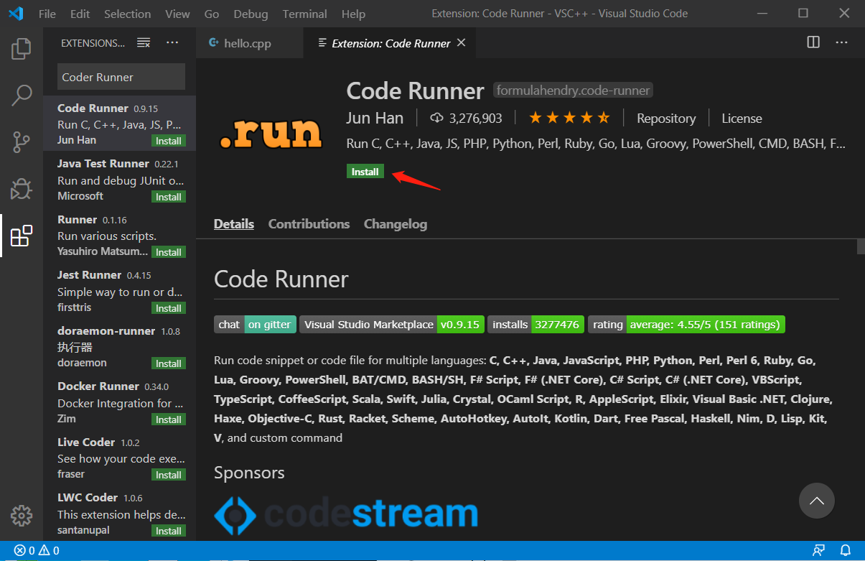865x561 pixels.
Task: Open editor more actions ellipsis
Action: (841, 42)
